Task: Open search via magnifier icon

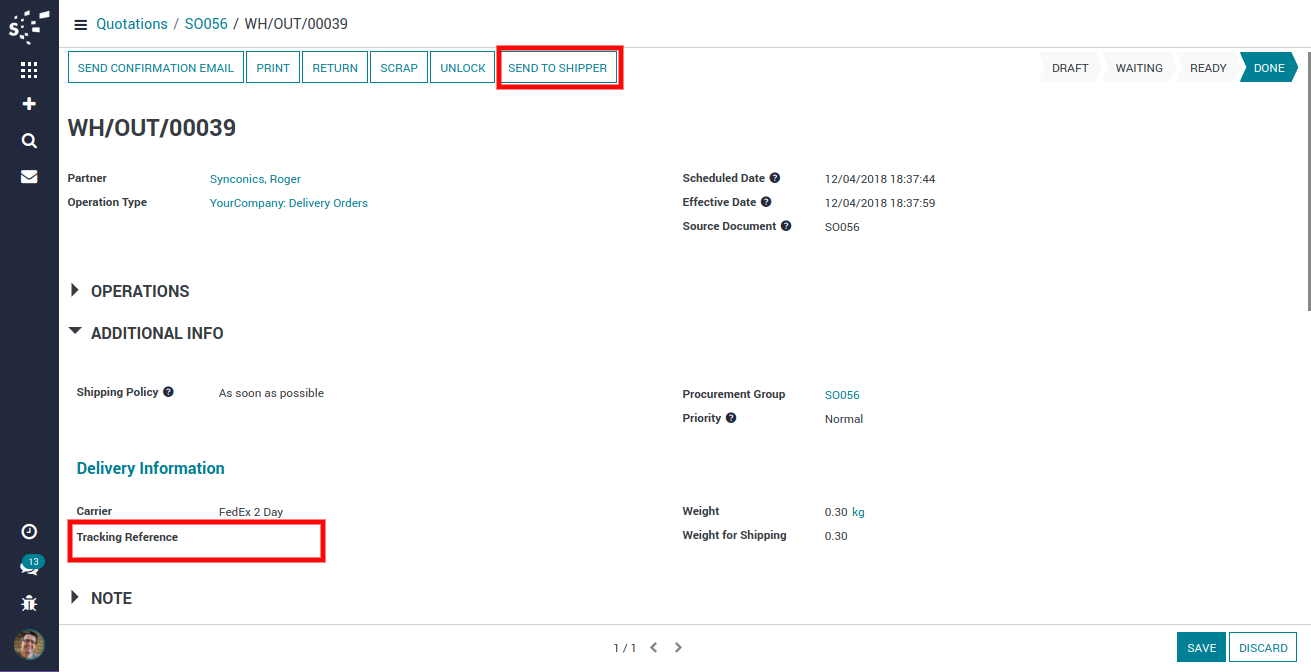Action: click(x=29, y=141)
